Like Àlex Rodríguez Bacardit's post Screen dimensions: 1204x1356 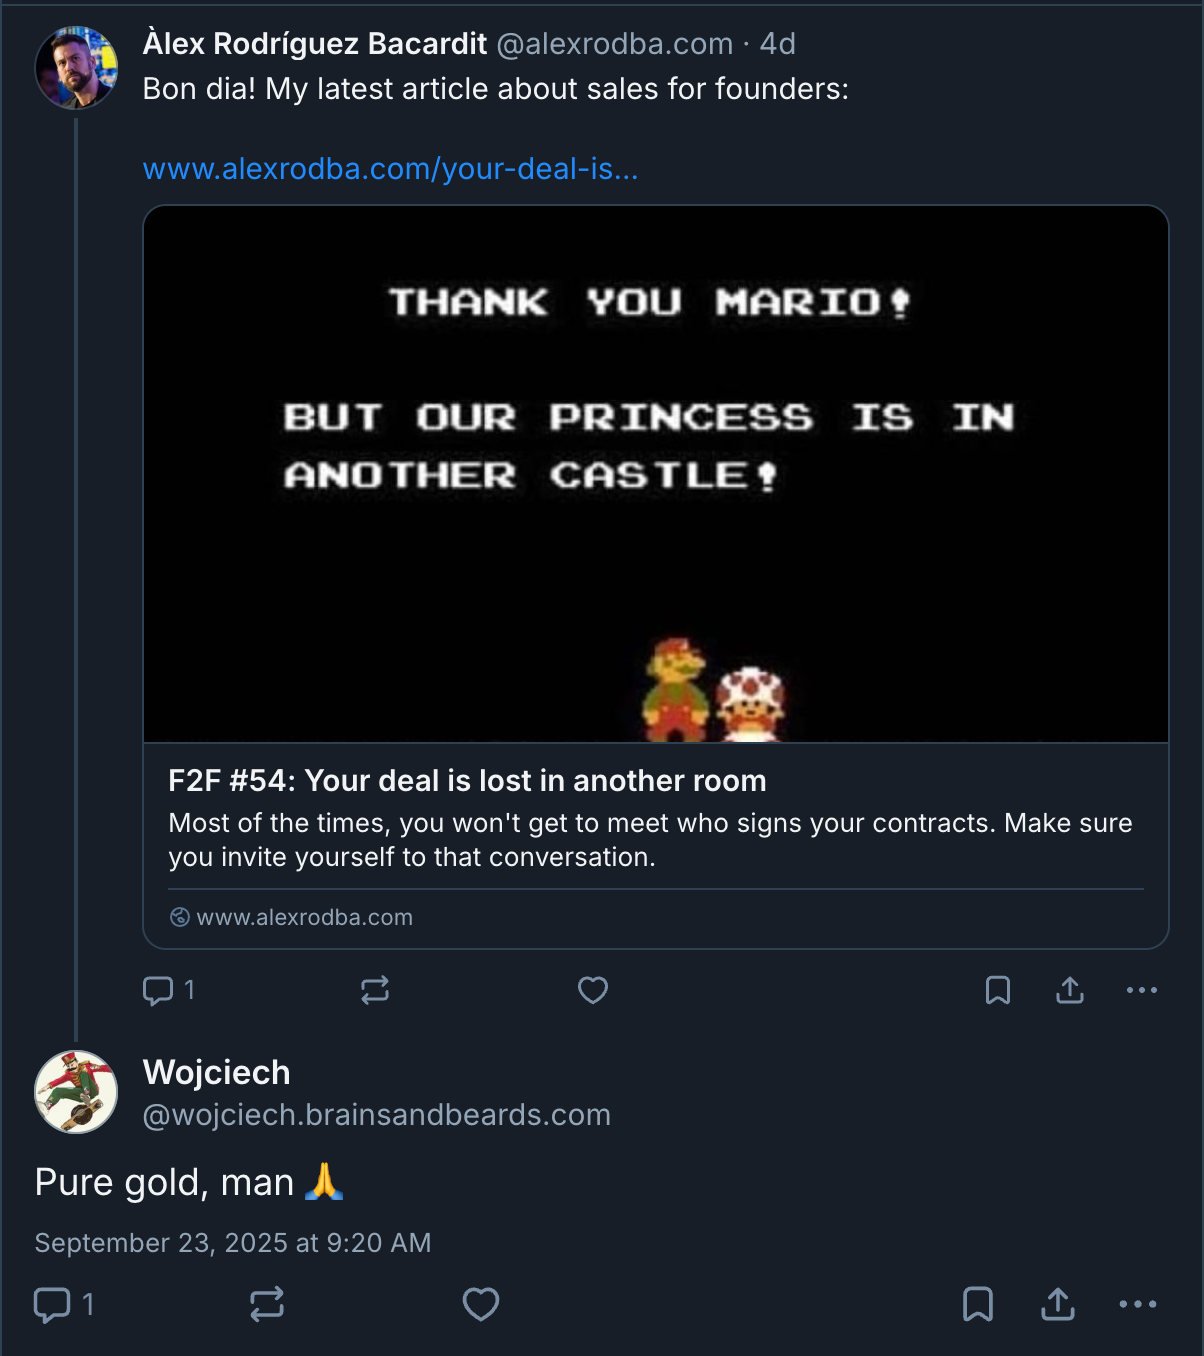point(593,990)
